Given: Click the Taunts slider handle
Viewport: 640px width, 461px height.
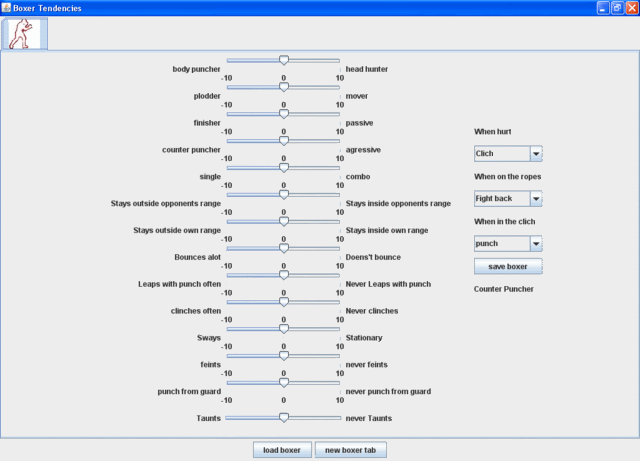Looking at the screenshot, I should point(283,417).
